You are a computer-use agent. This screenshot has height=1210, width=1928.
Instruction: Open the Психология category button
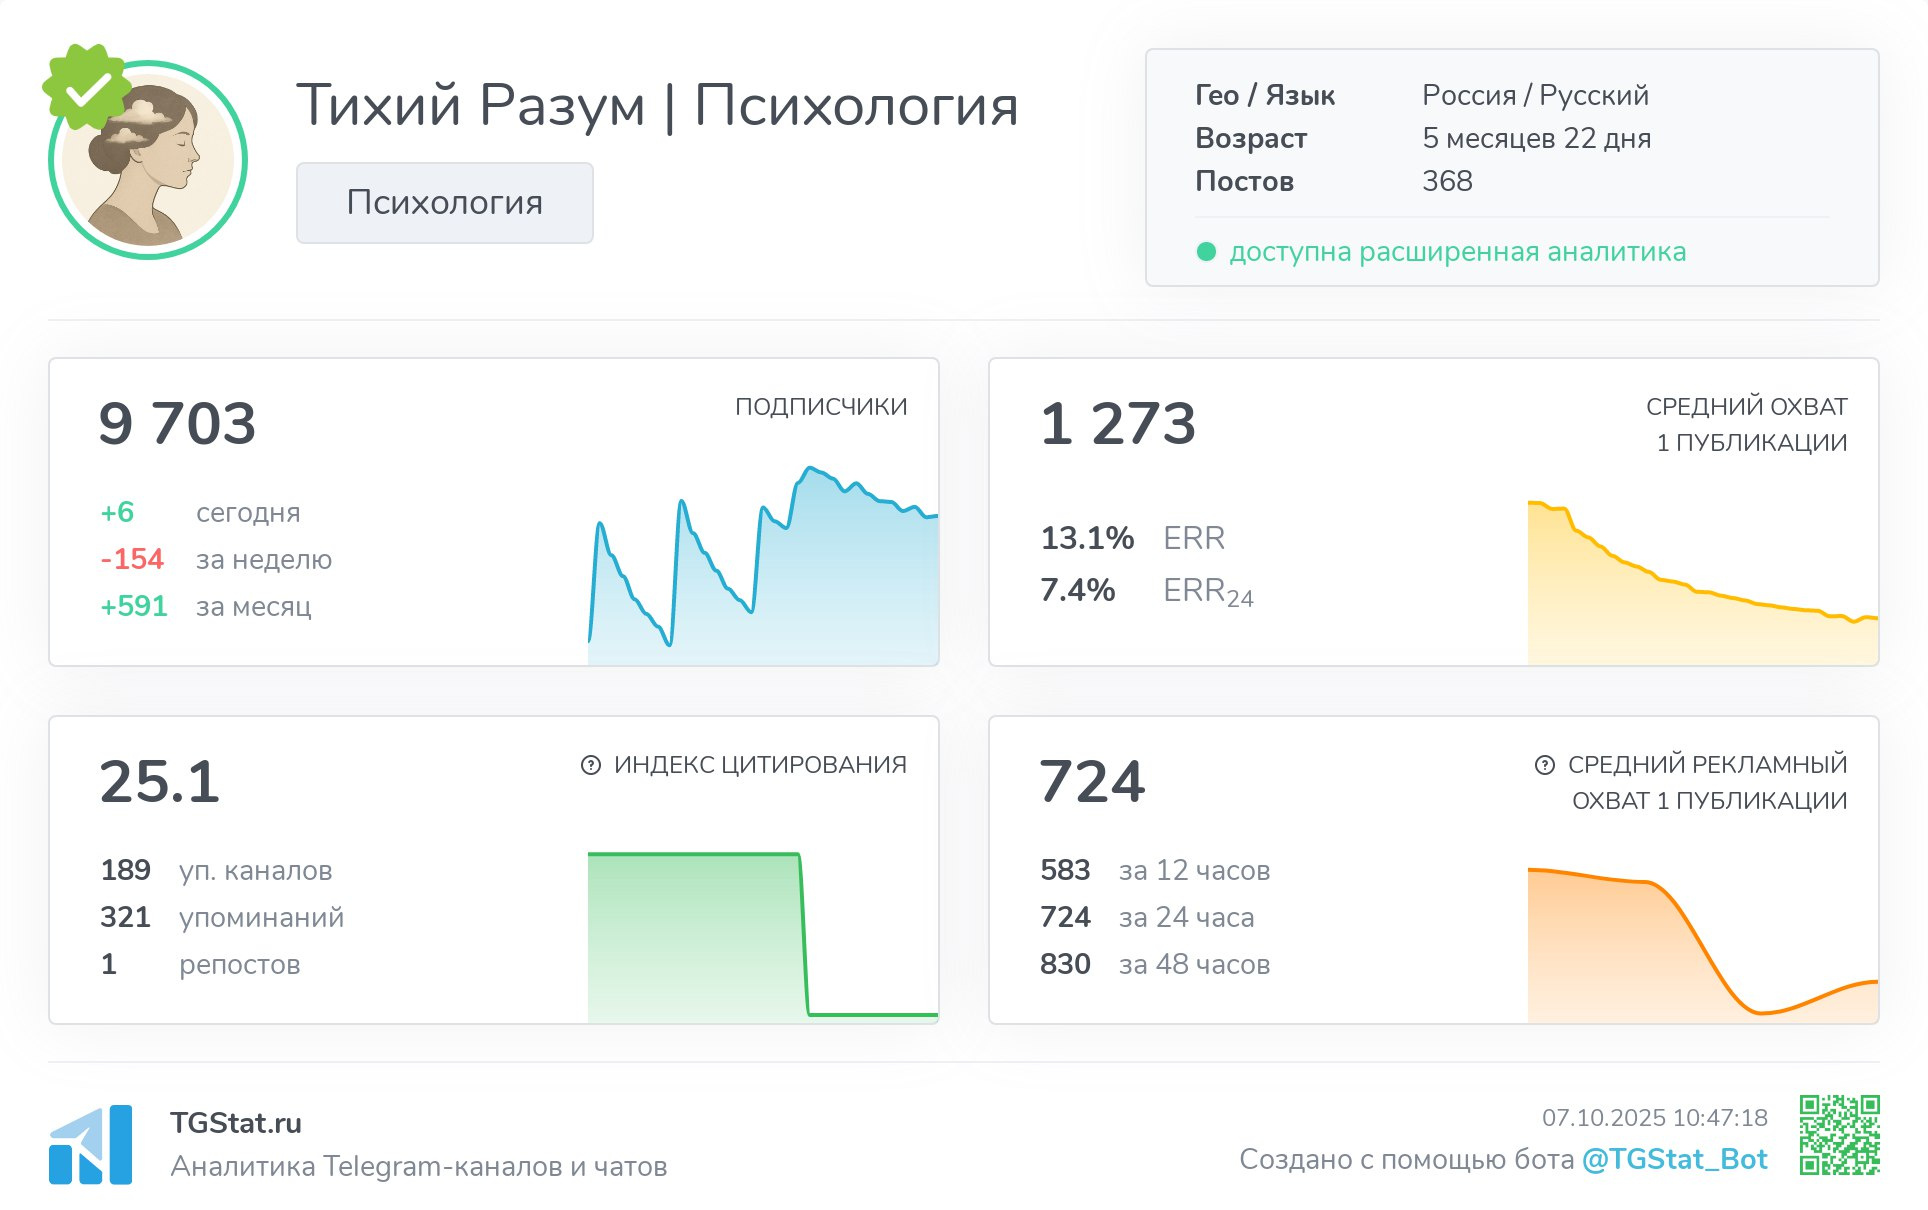tap(444, 203)
